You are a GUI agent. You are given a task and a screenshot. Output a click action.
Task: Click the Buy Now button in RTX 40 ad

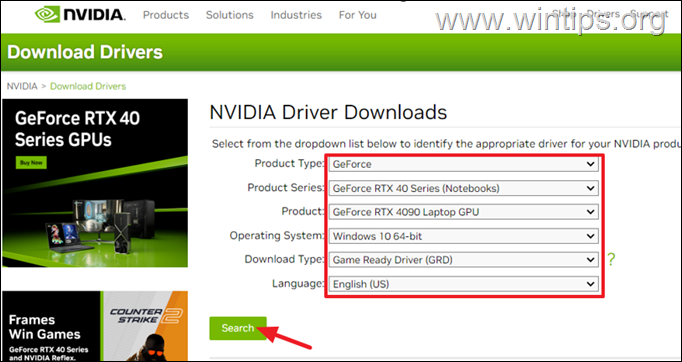pyautogui.click(x=31, y=163)
